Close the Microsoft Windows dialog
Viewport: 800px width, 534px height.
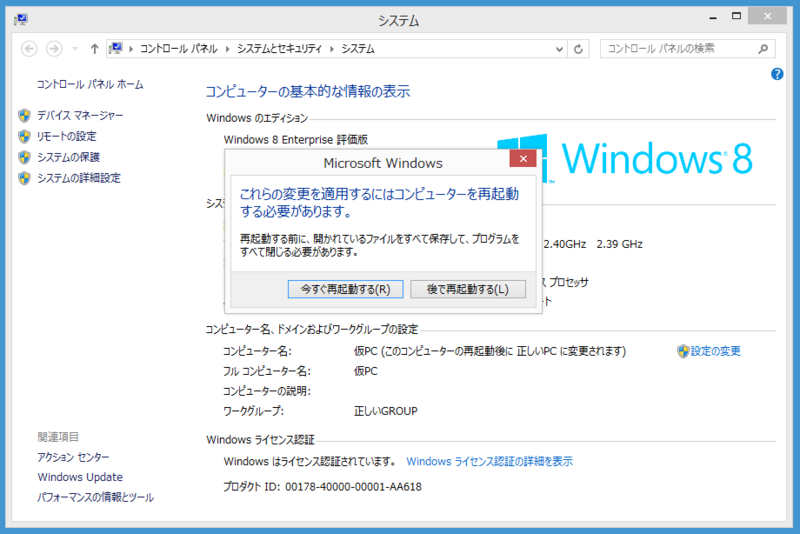523,159
